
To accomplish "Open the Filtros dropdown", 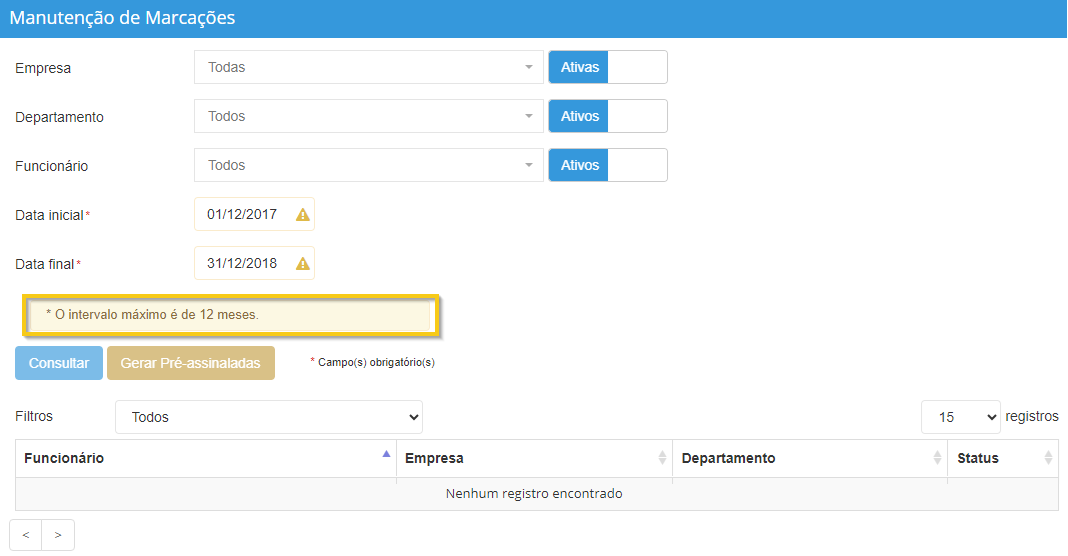I will 268,417.
